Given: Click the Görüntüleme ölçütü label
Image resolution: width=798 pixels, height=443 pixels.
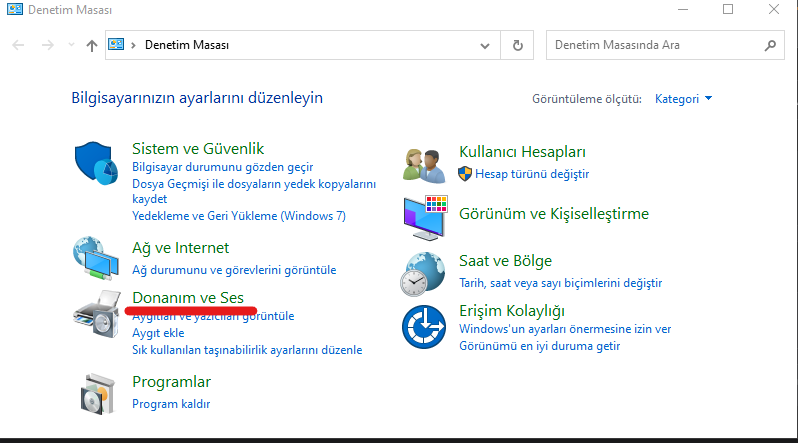Looking at the screenshot, I should tap(587, 99).
